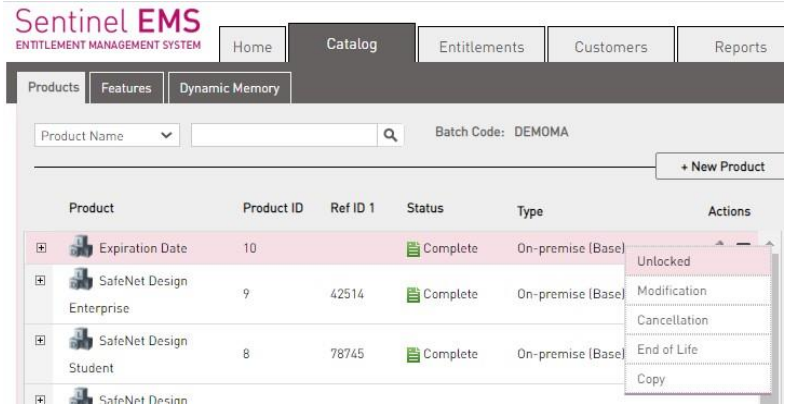Image resolution: width=789 pixels, height=407 pixels.
Task: Switch to the Entitlements tab
Action: point(484,47)
